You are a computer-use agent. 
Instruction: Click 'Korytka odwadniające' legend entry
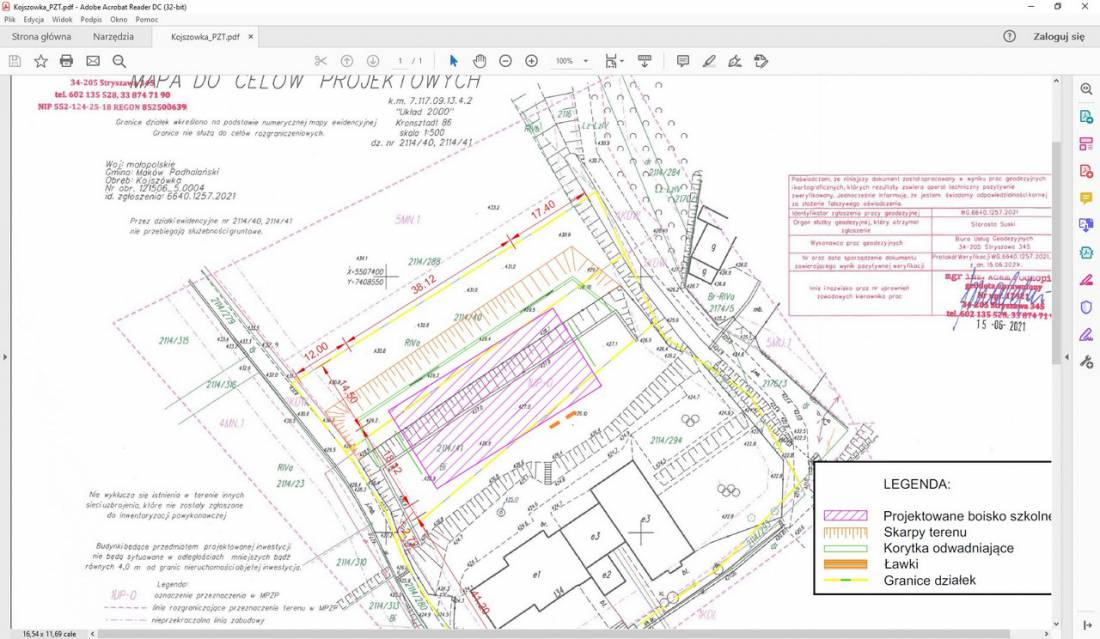tap(948, 548)
